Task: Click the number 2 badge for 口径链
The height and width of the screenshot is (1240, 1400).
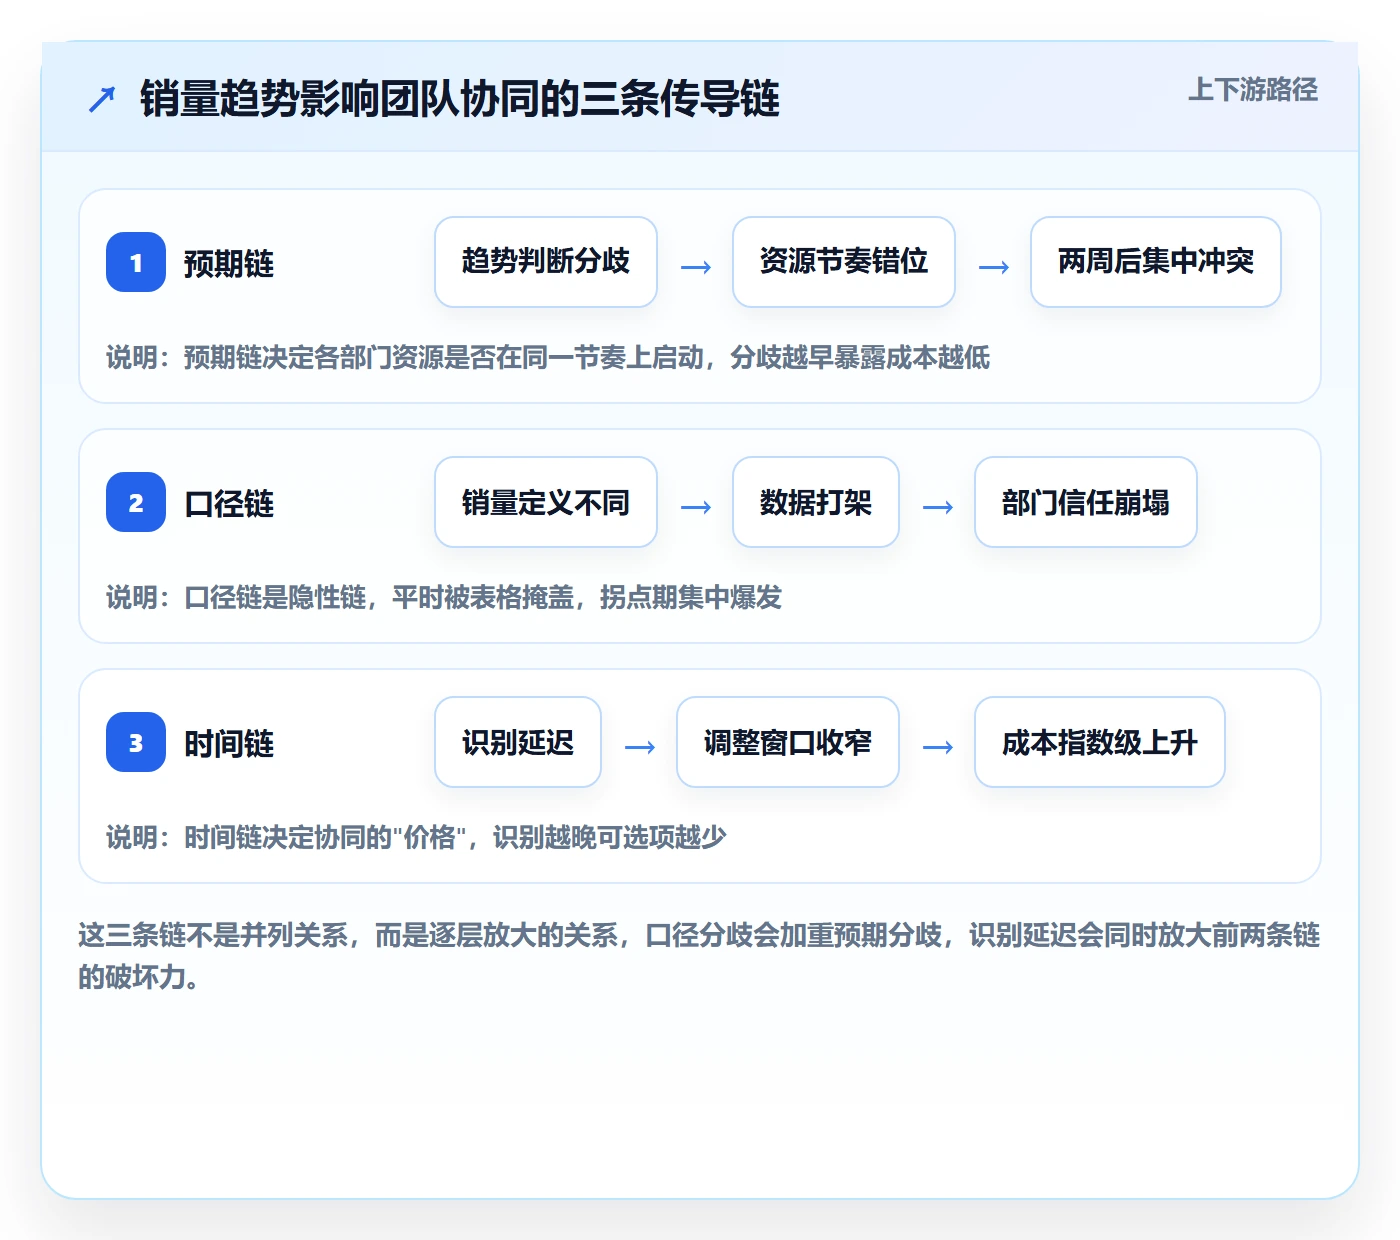Action: (x=136, y=502)
